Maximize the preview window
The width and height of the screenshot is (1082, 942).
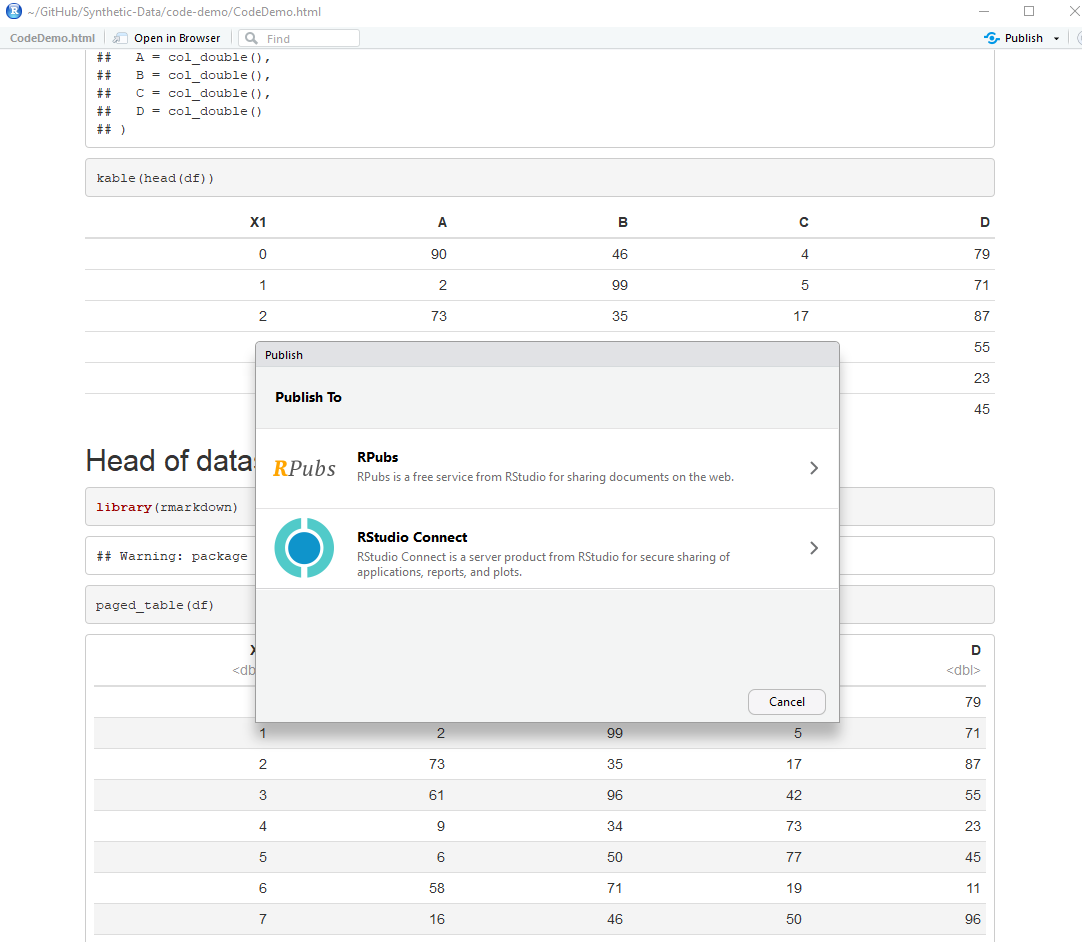tap(1029, 11)
